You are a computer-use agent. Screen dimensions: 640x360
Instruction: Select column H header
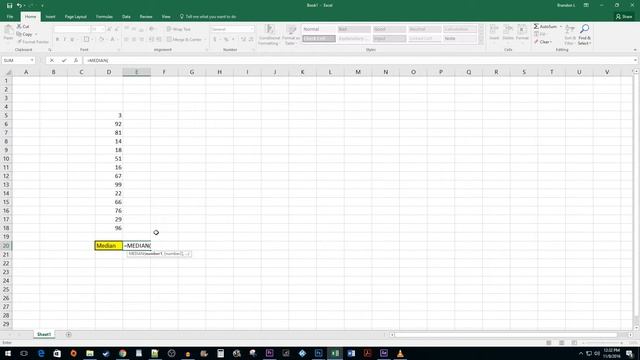pos(220,72)
